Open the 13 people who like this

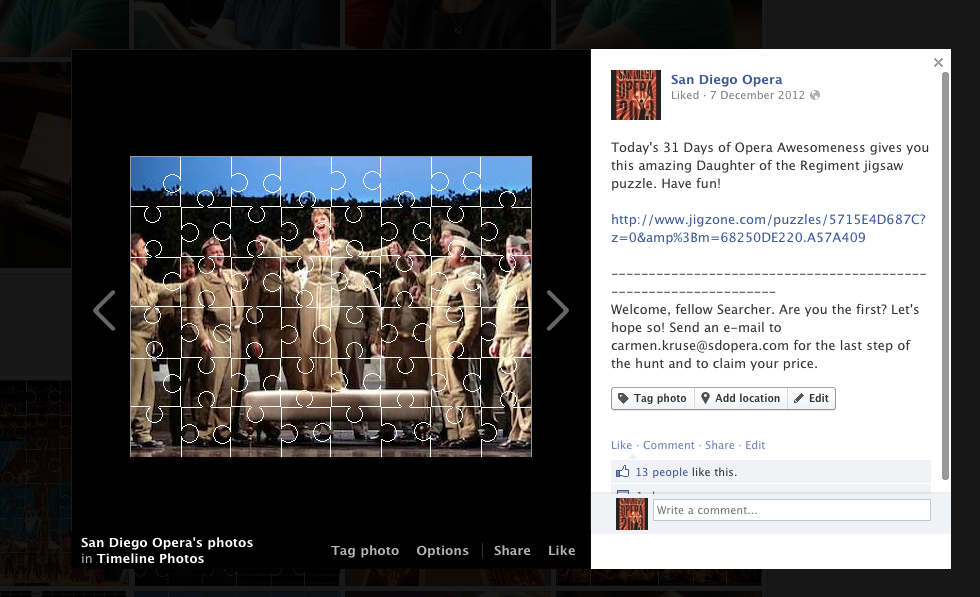pyautogui.click(x=661, y=472)
